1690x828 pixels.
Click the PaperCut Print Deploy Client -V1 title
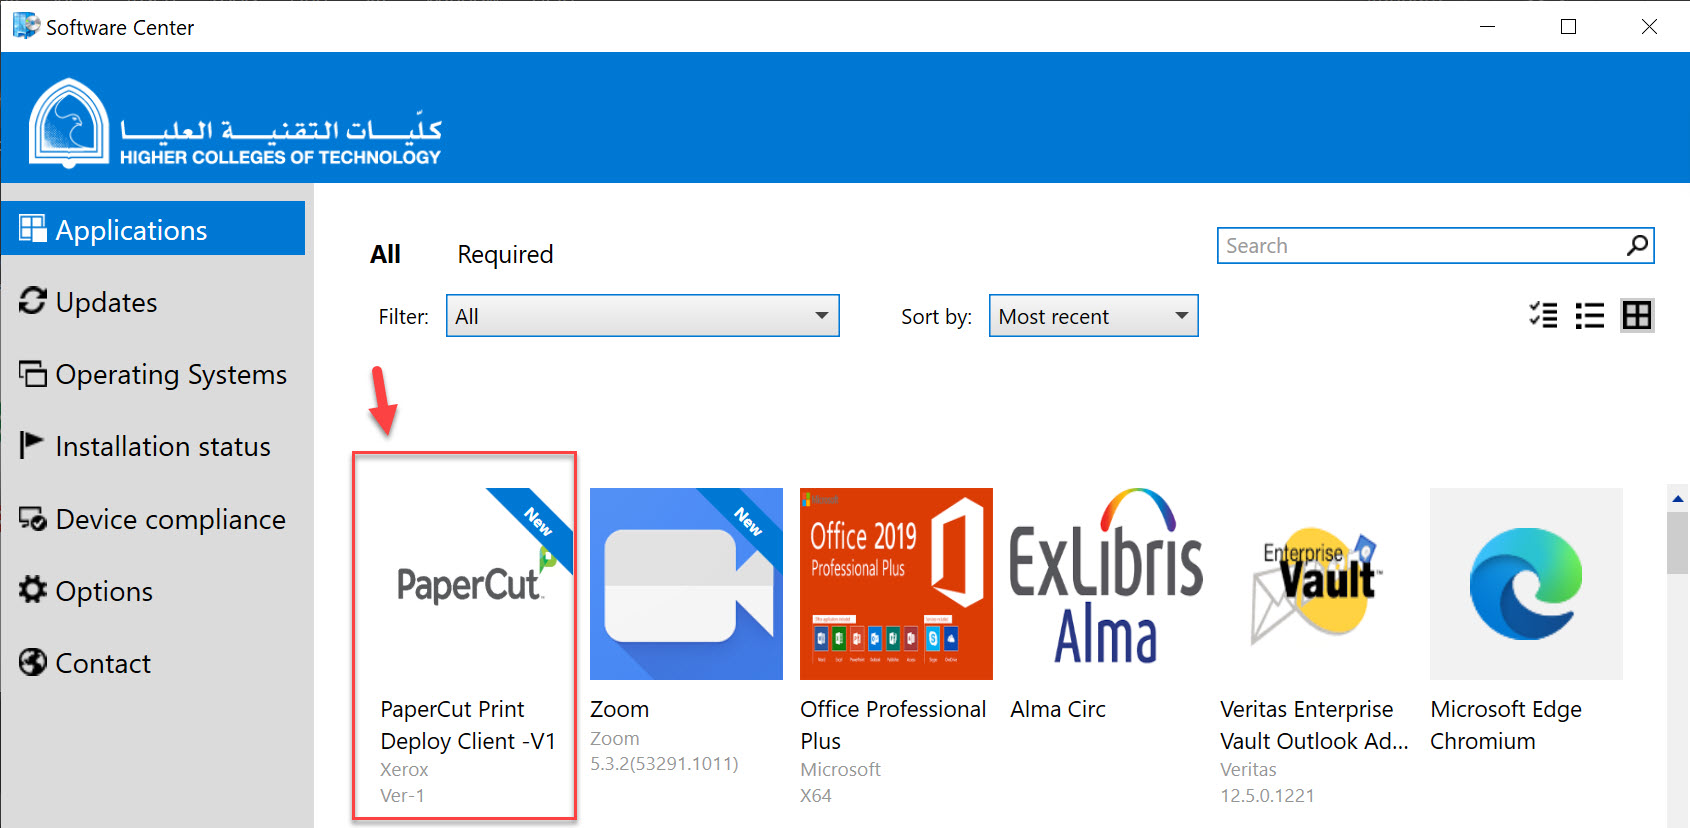[468, 725]
